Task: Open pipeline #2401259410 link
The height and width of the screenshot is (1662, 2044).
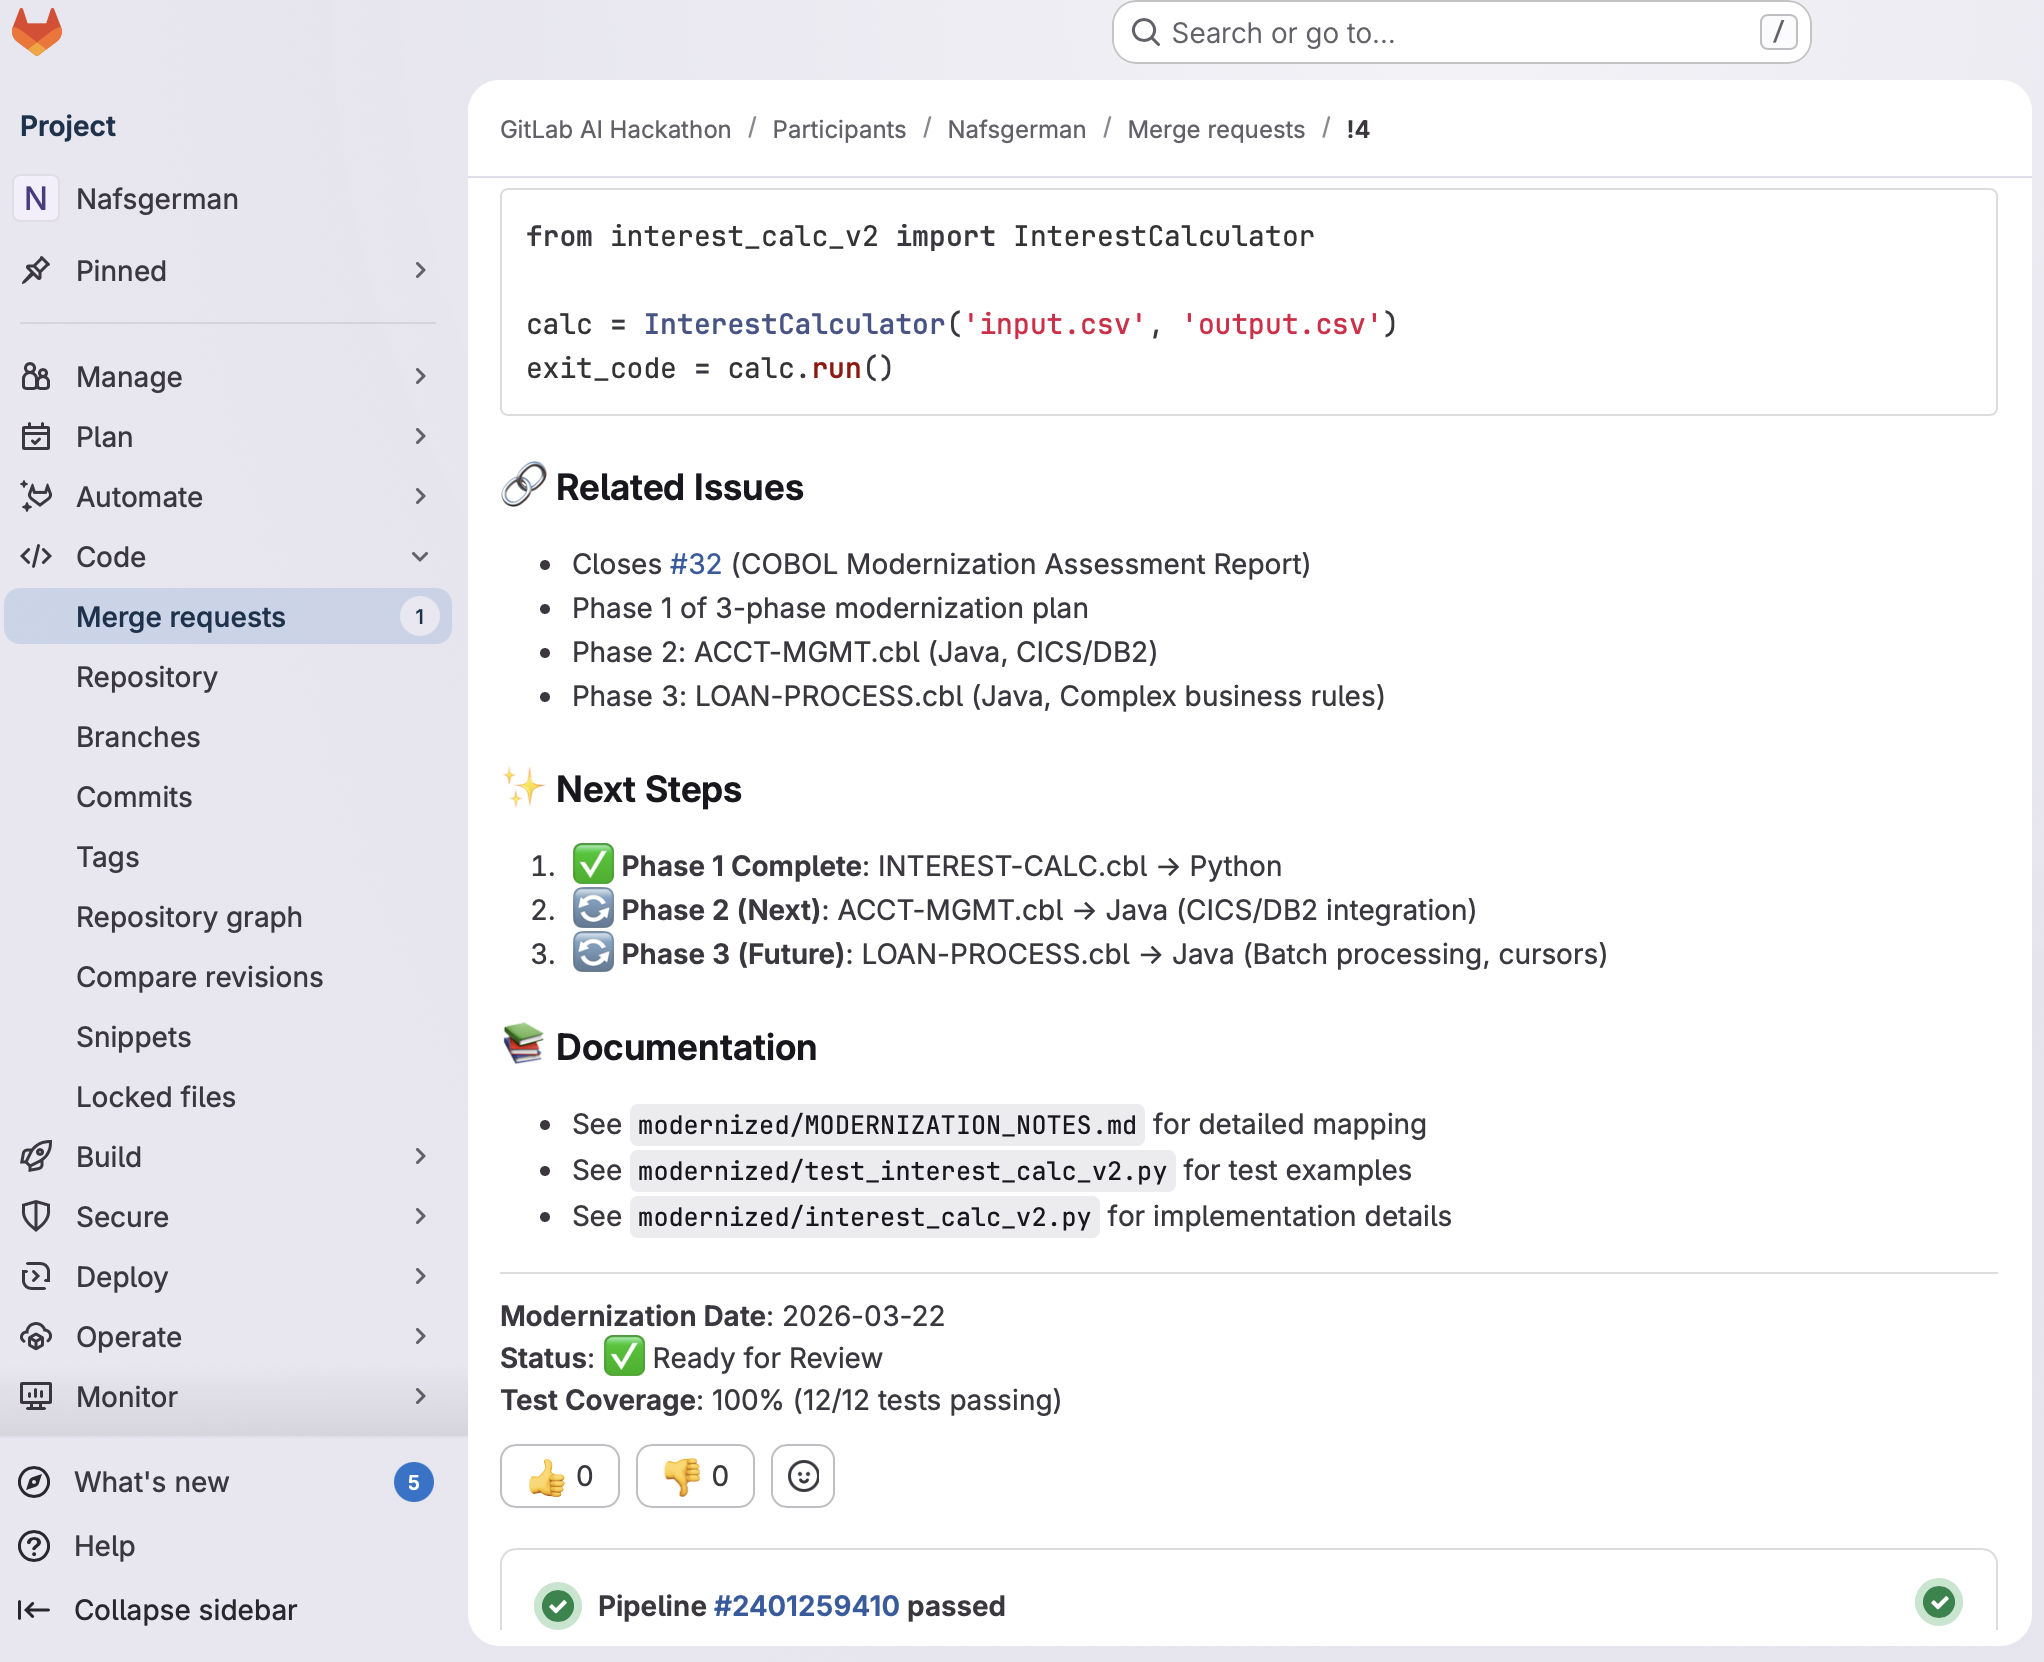Action: [x=806, y=1606]
